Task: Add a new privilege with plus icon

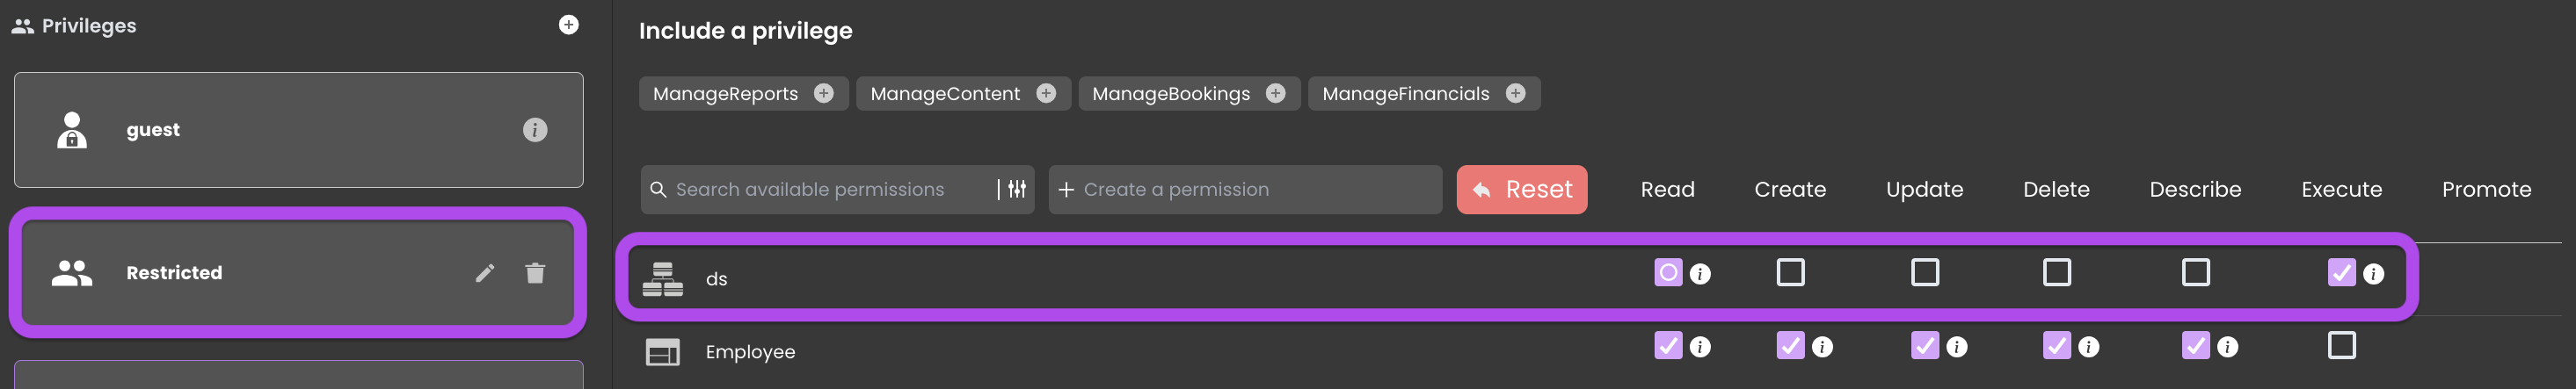Action: pos(568,25)
